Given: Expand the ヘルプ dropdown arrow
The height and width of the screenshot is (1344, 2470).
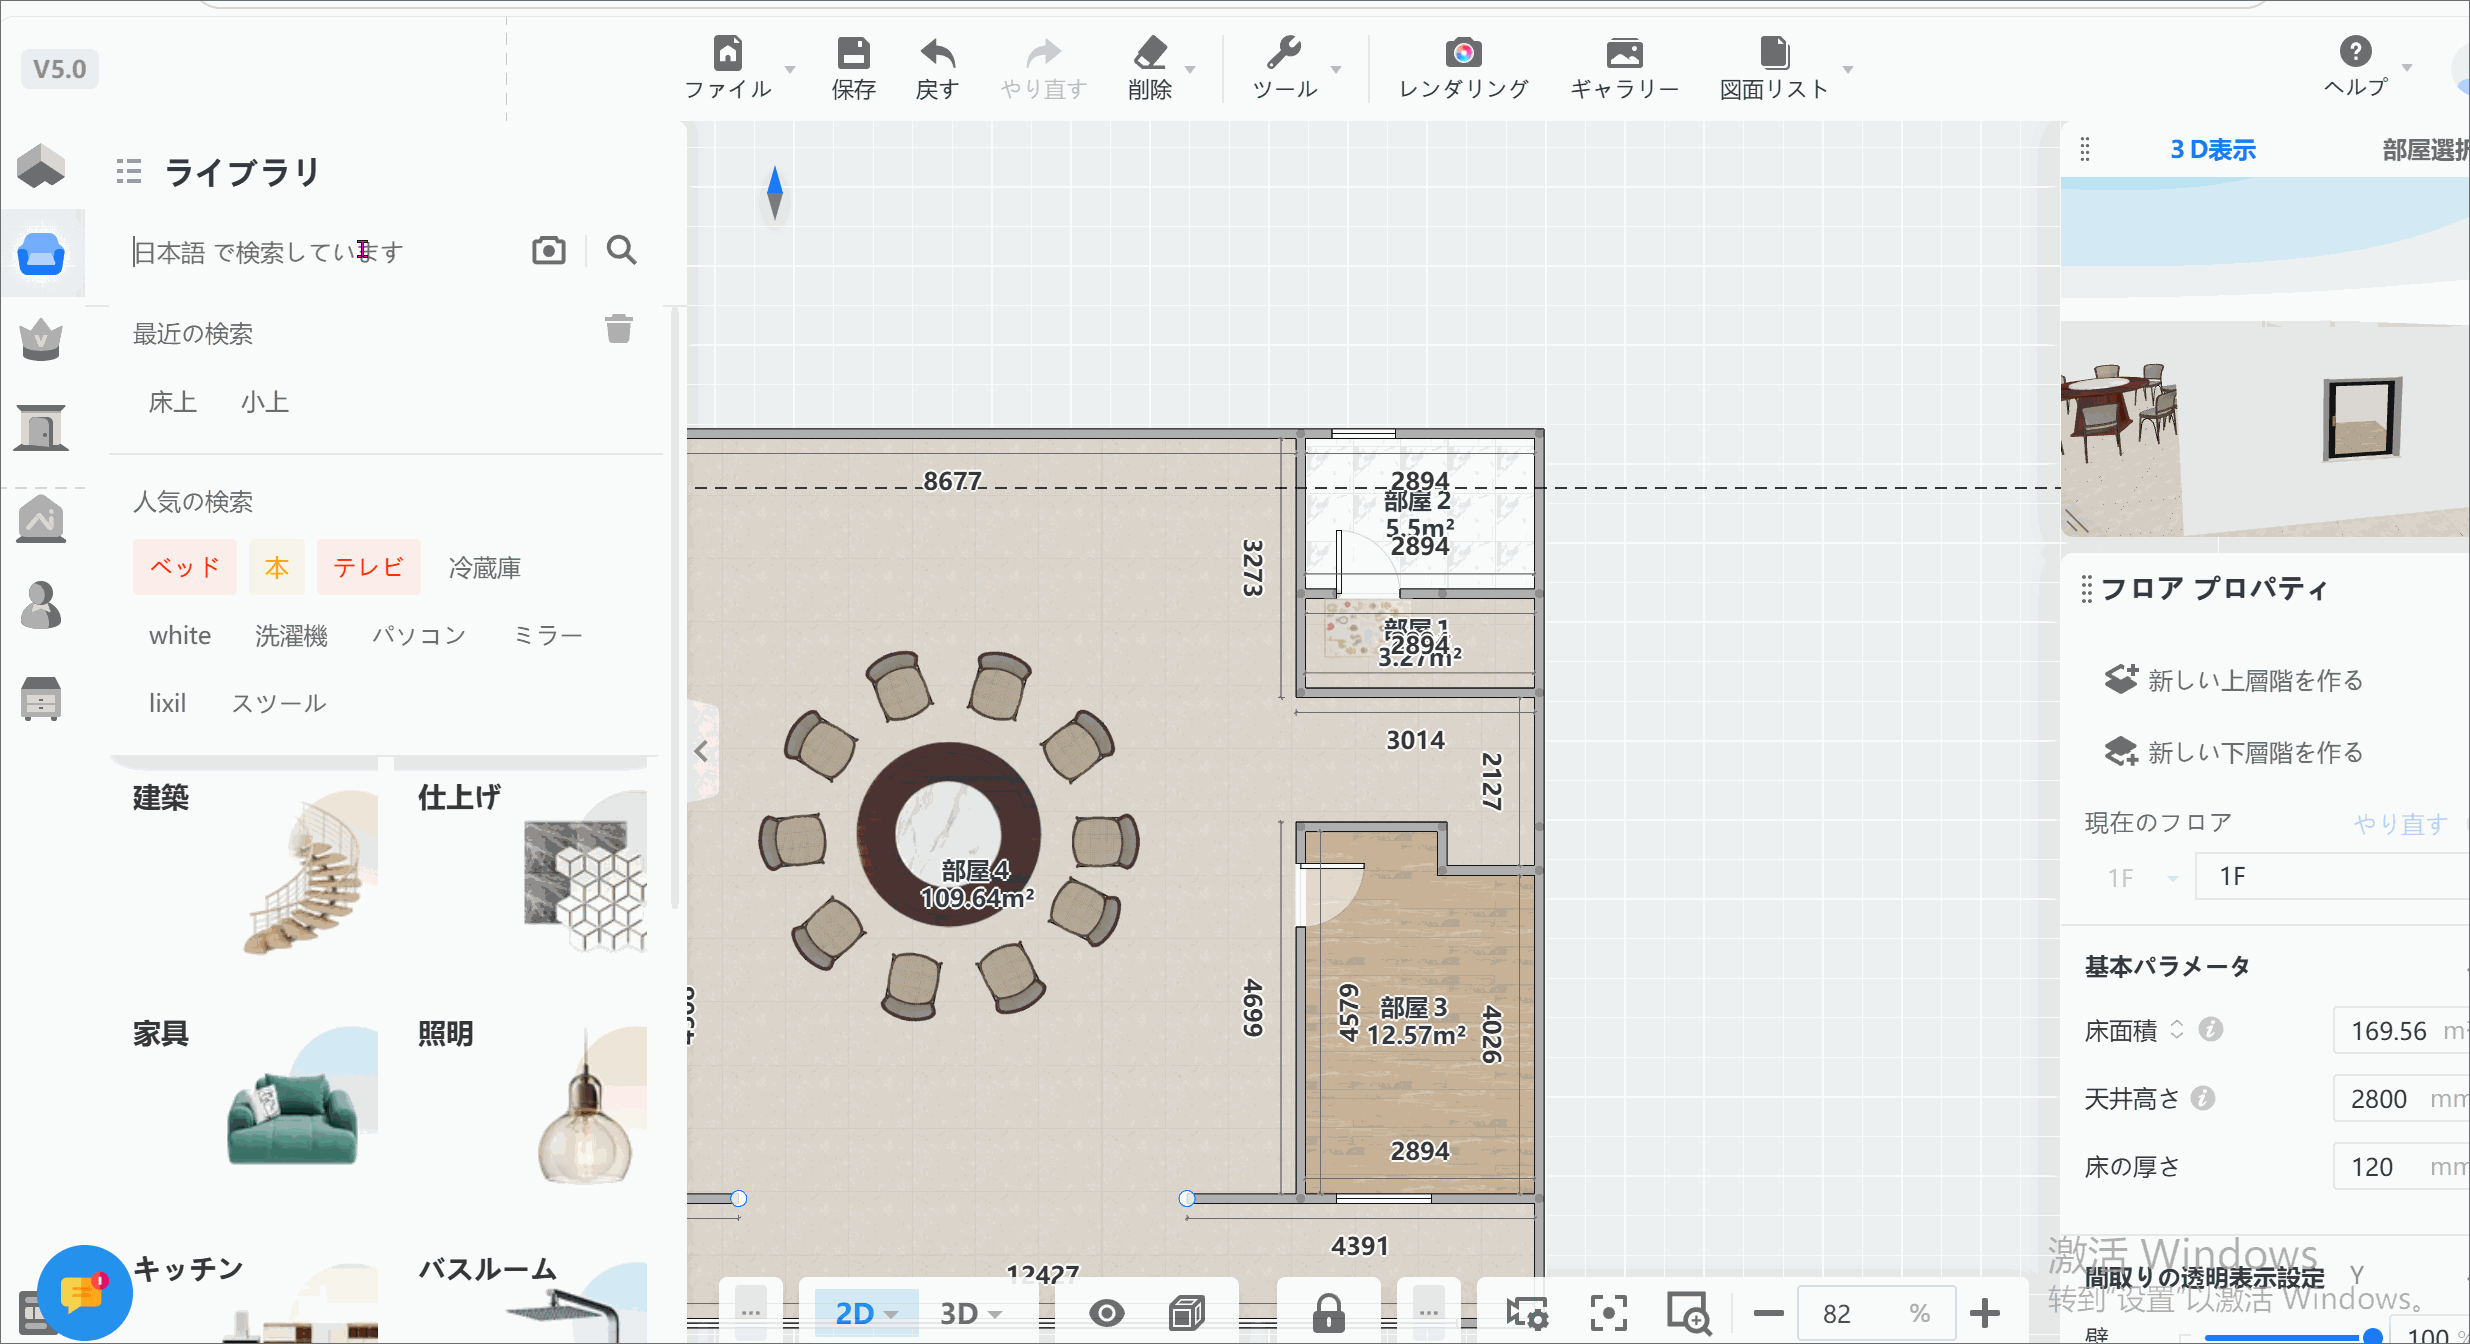Looking at the screenshot, I should click(x=2407, y=67).
